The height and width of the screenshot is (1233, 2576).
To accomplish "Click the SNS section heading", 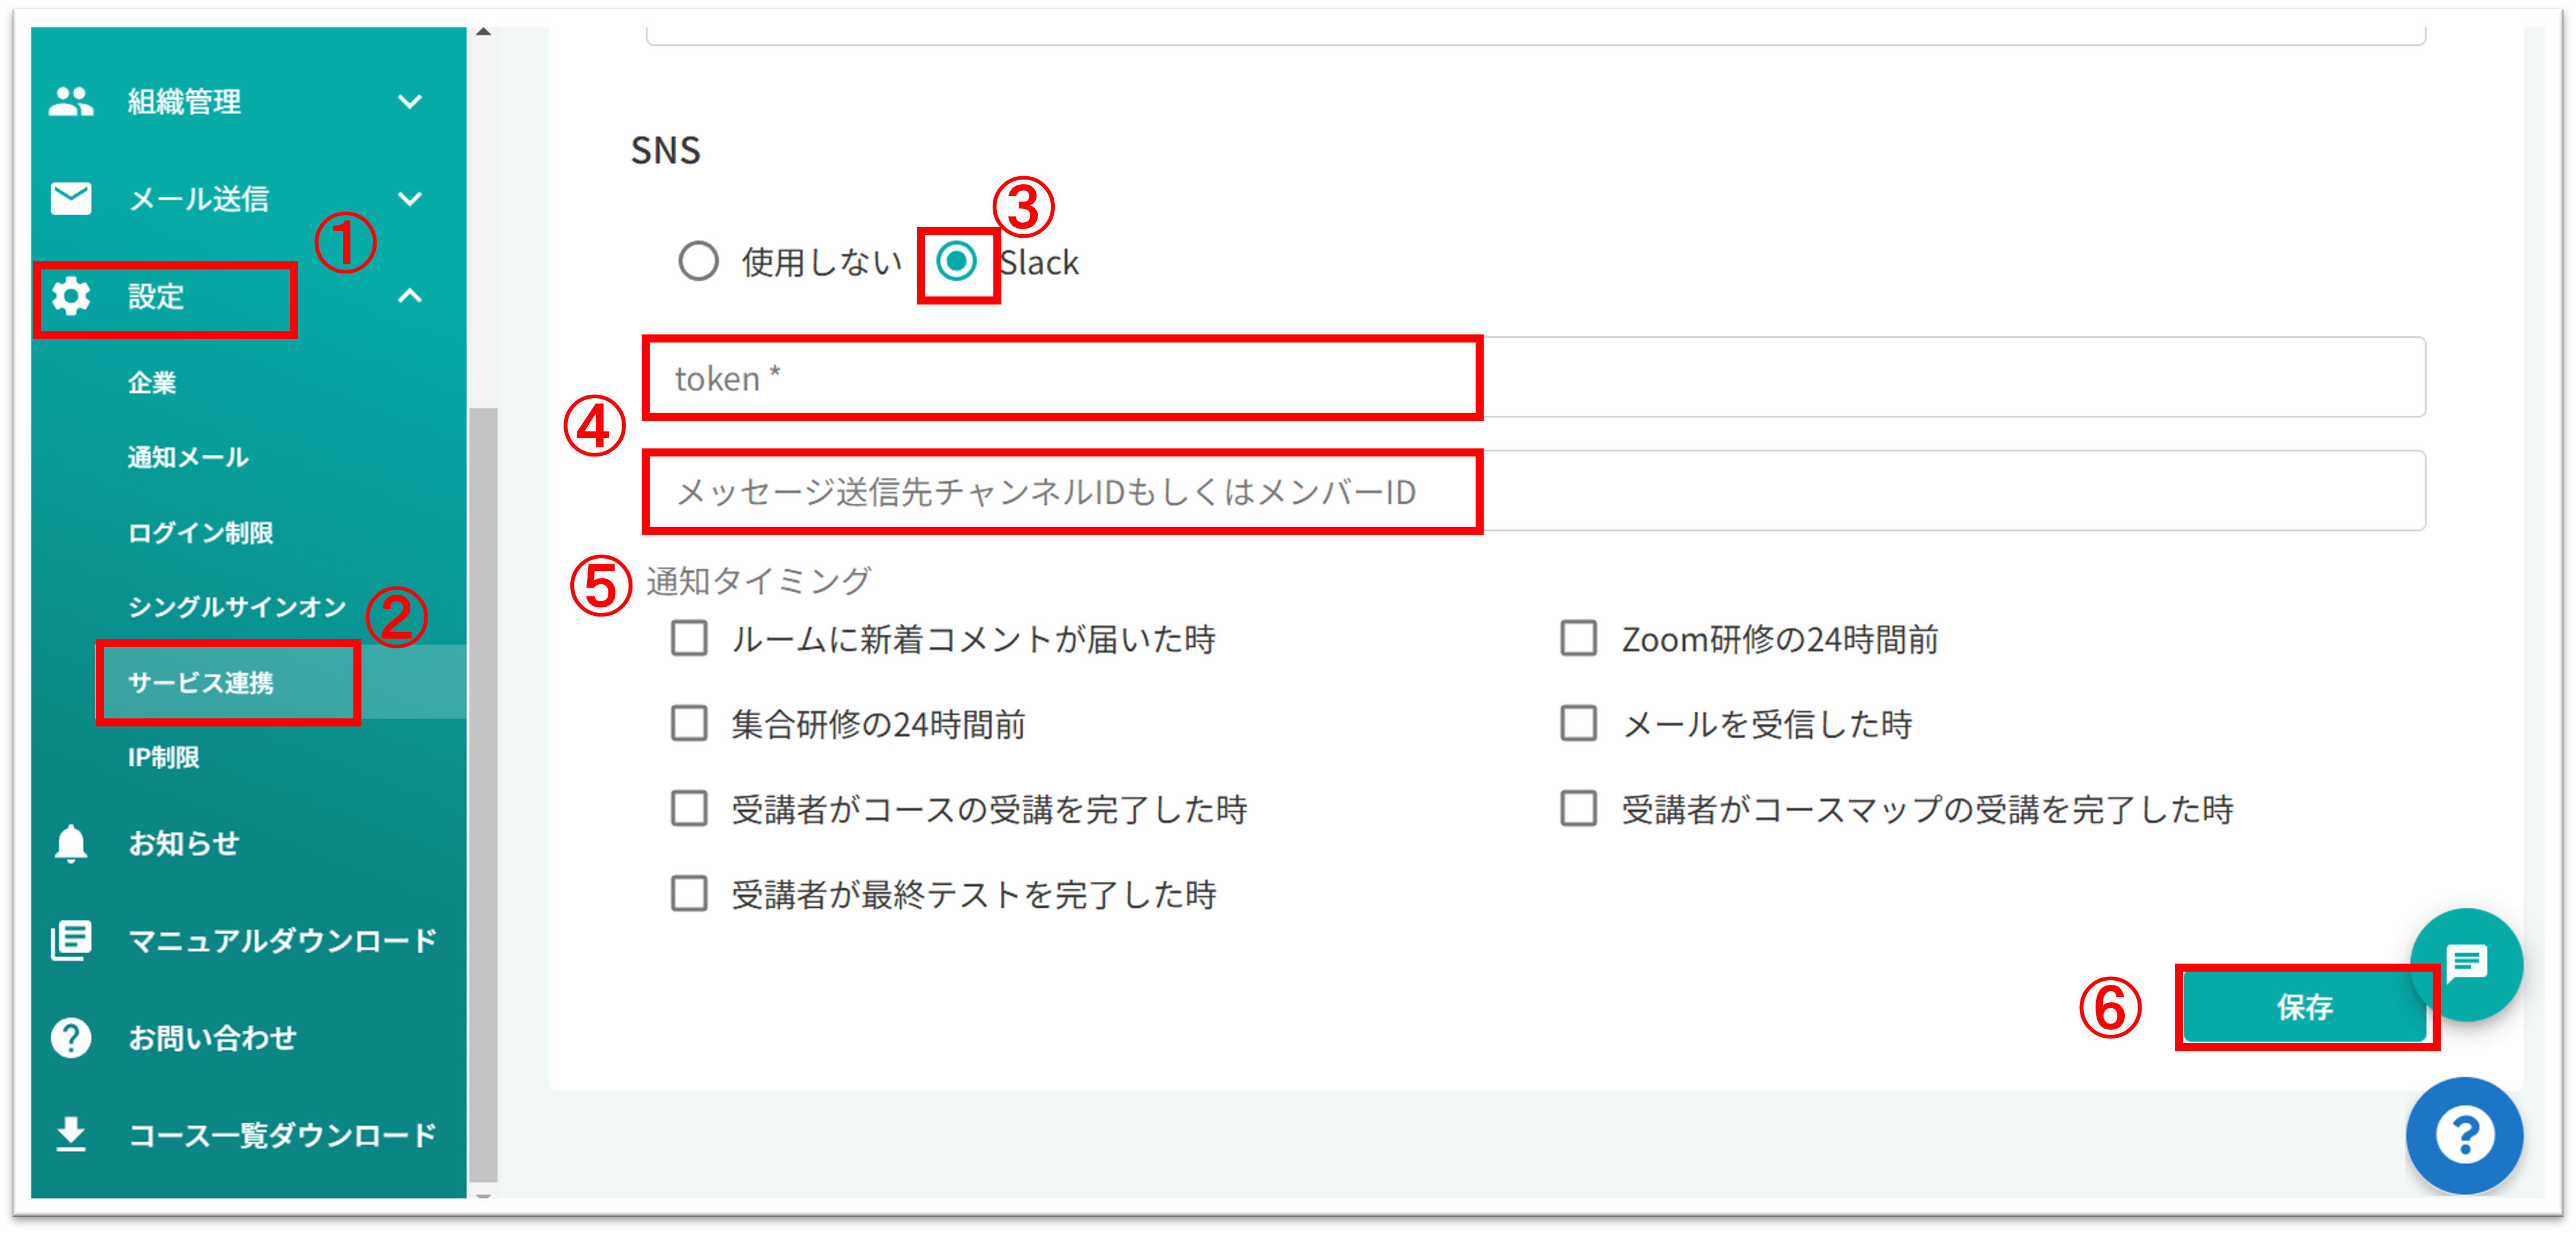I will (x=665, y=150).
